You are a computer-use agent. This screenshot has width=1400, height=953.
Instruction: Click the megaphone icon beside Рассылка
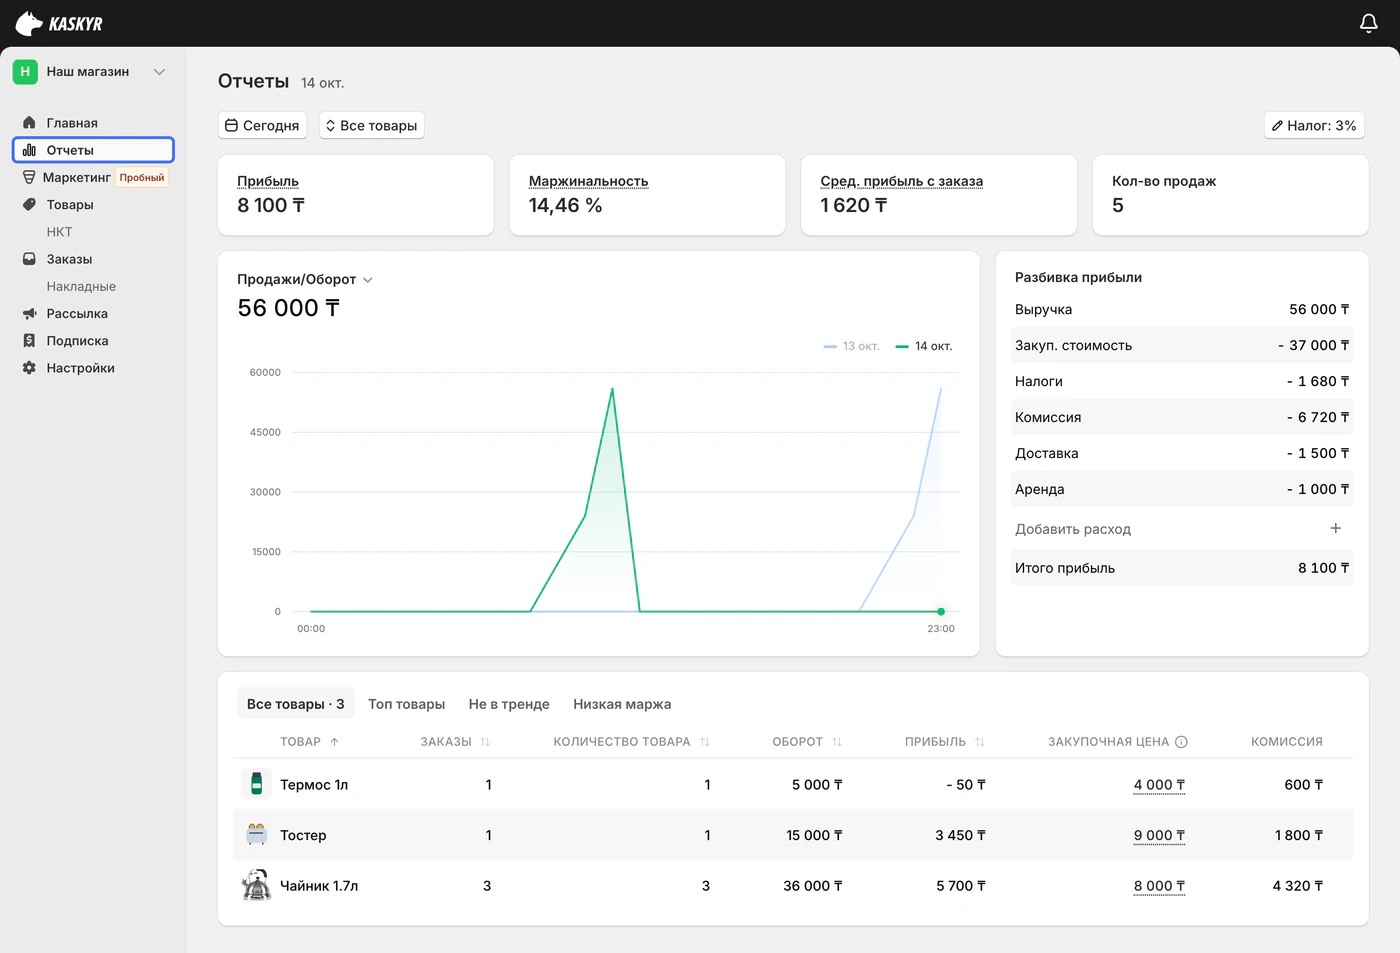tap(29, 314)
